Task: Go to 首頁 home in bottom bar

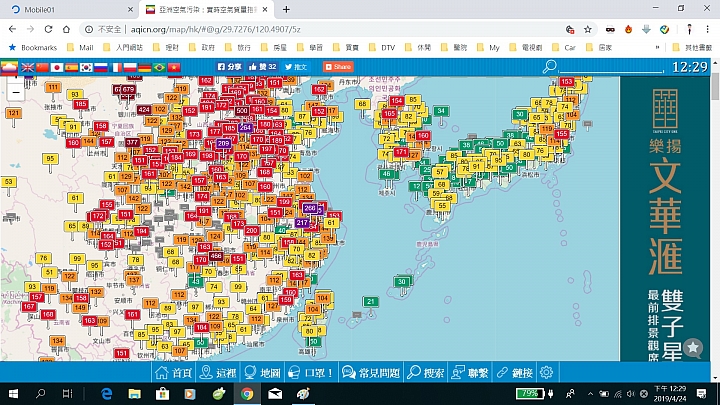Action: (175, 372)
